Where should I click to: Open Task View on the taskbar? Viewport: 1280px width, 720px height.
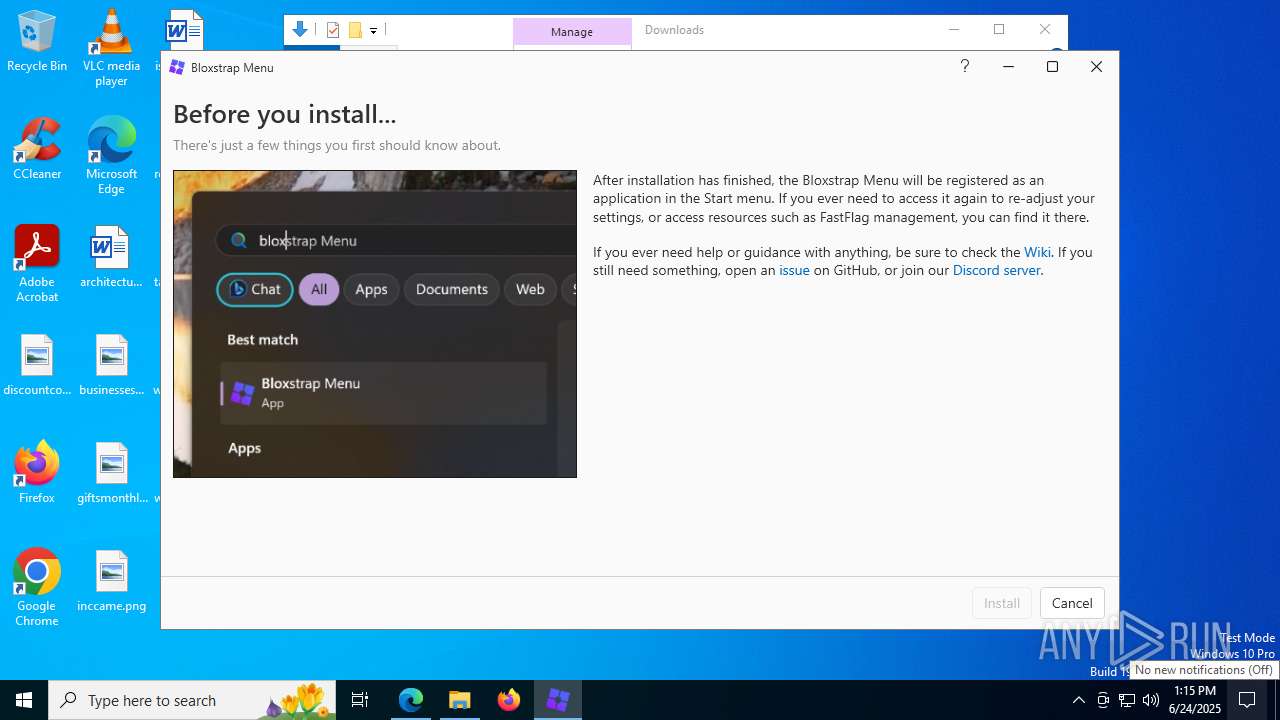(x=360, y=700)
